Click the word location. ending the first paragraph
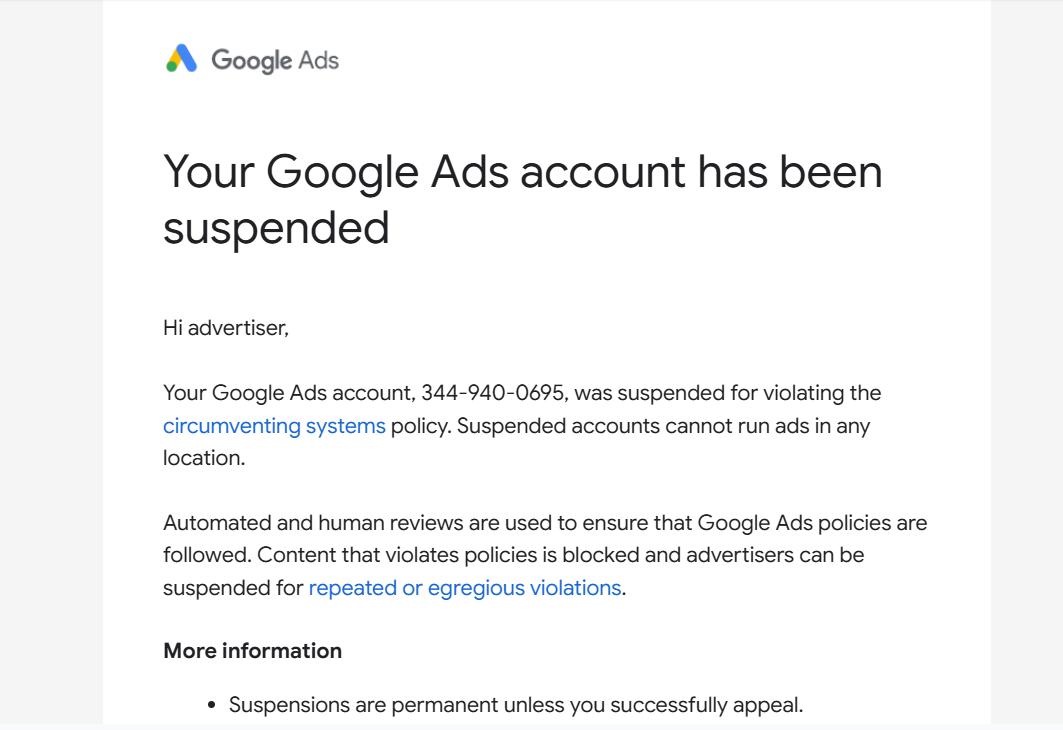1063x730 pixels. click(x=203, y=458)
